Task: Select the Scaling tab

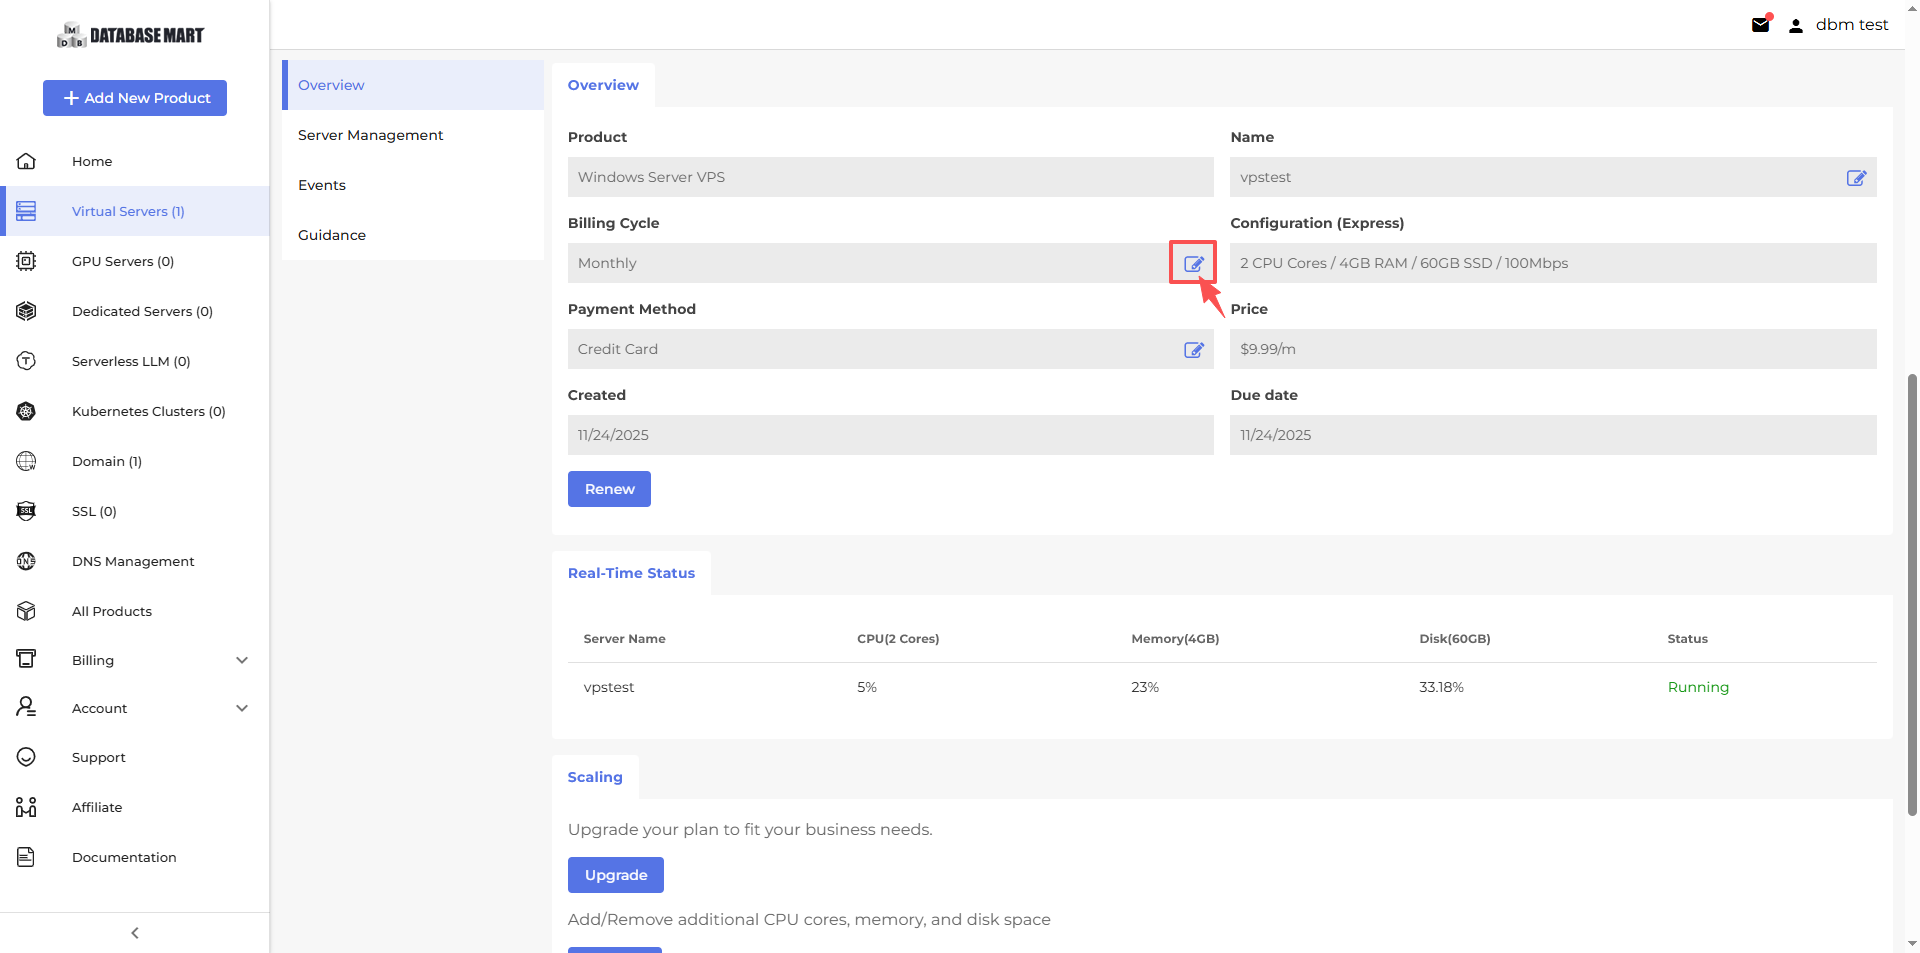Action: click(x=595, y=777)
